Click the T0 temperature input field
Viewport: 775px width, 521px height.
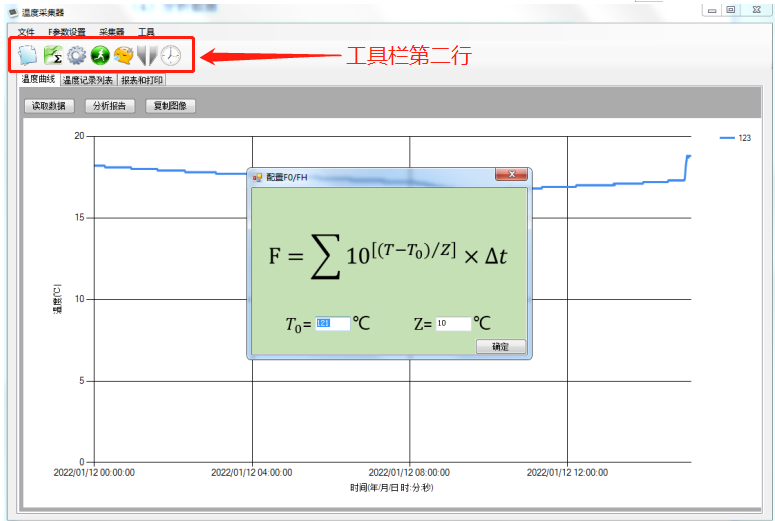(x=332, y=324)
